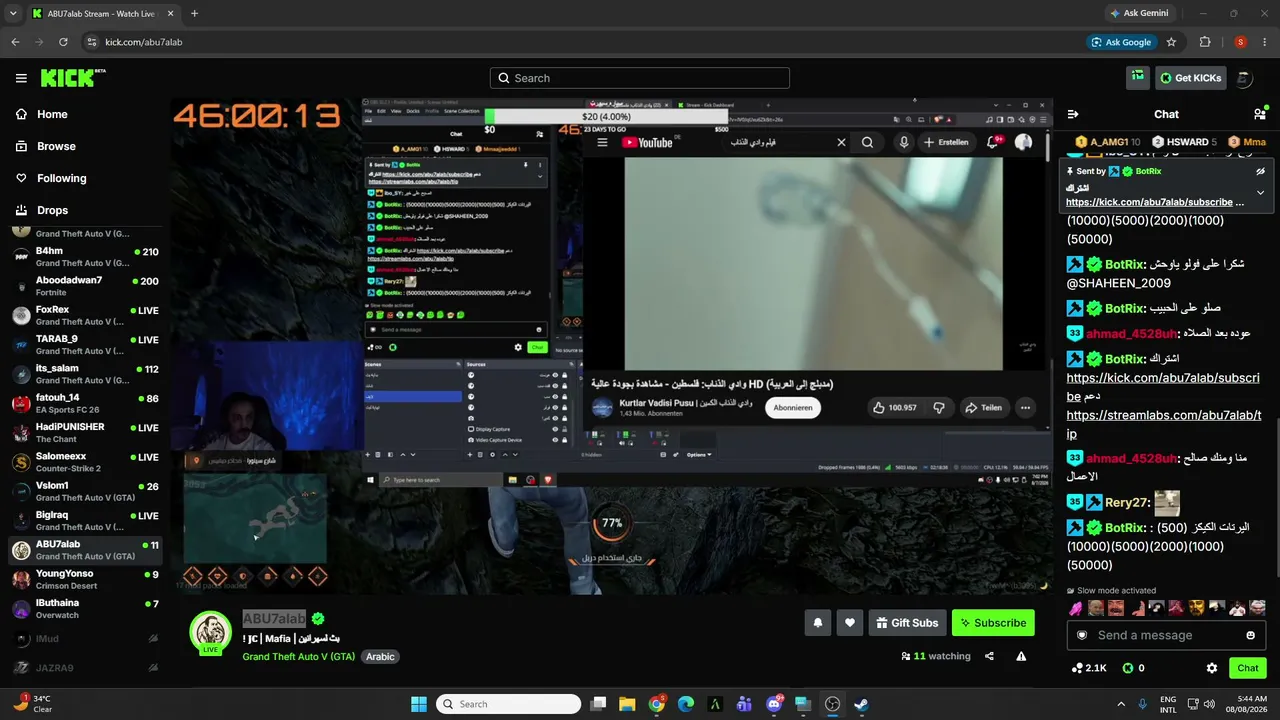The height and width of the screenshot is (720, 1280).
Task: Report stream via warning triangle icon
Action: (x=1021, y=656)
